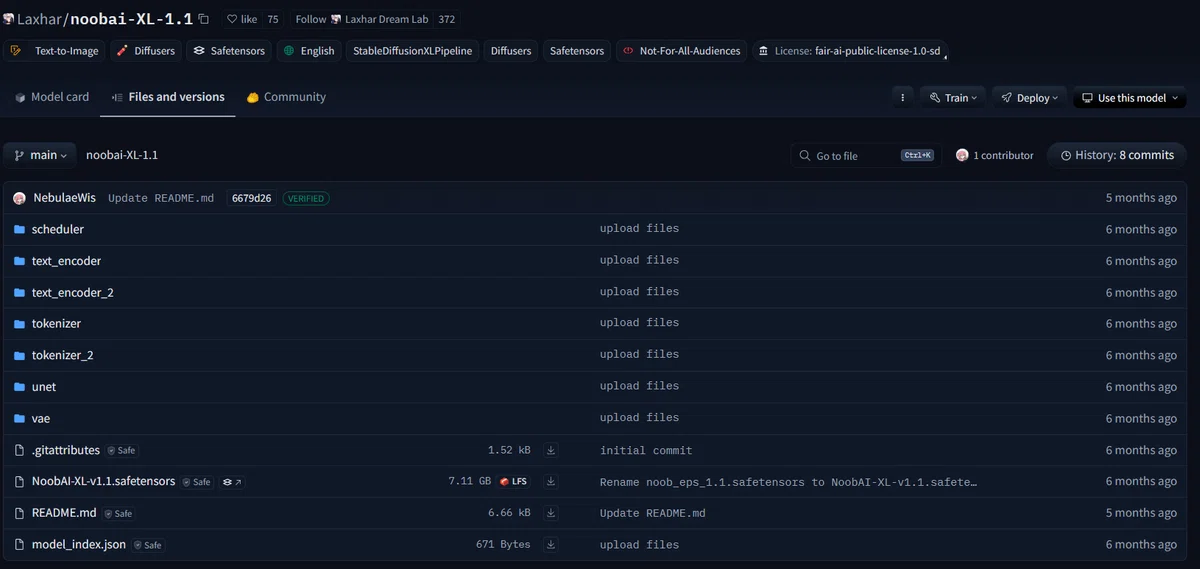Click the 1 contributor link
Screen dimensions: 1200x569
(x=995, y=155)
